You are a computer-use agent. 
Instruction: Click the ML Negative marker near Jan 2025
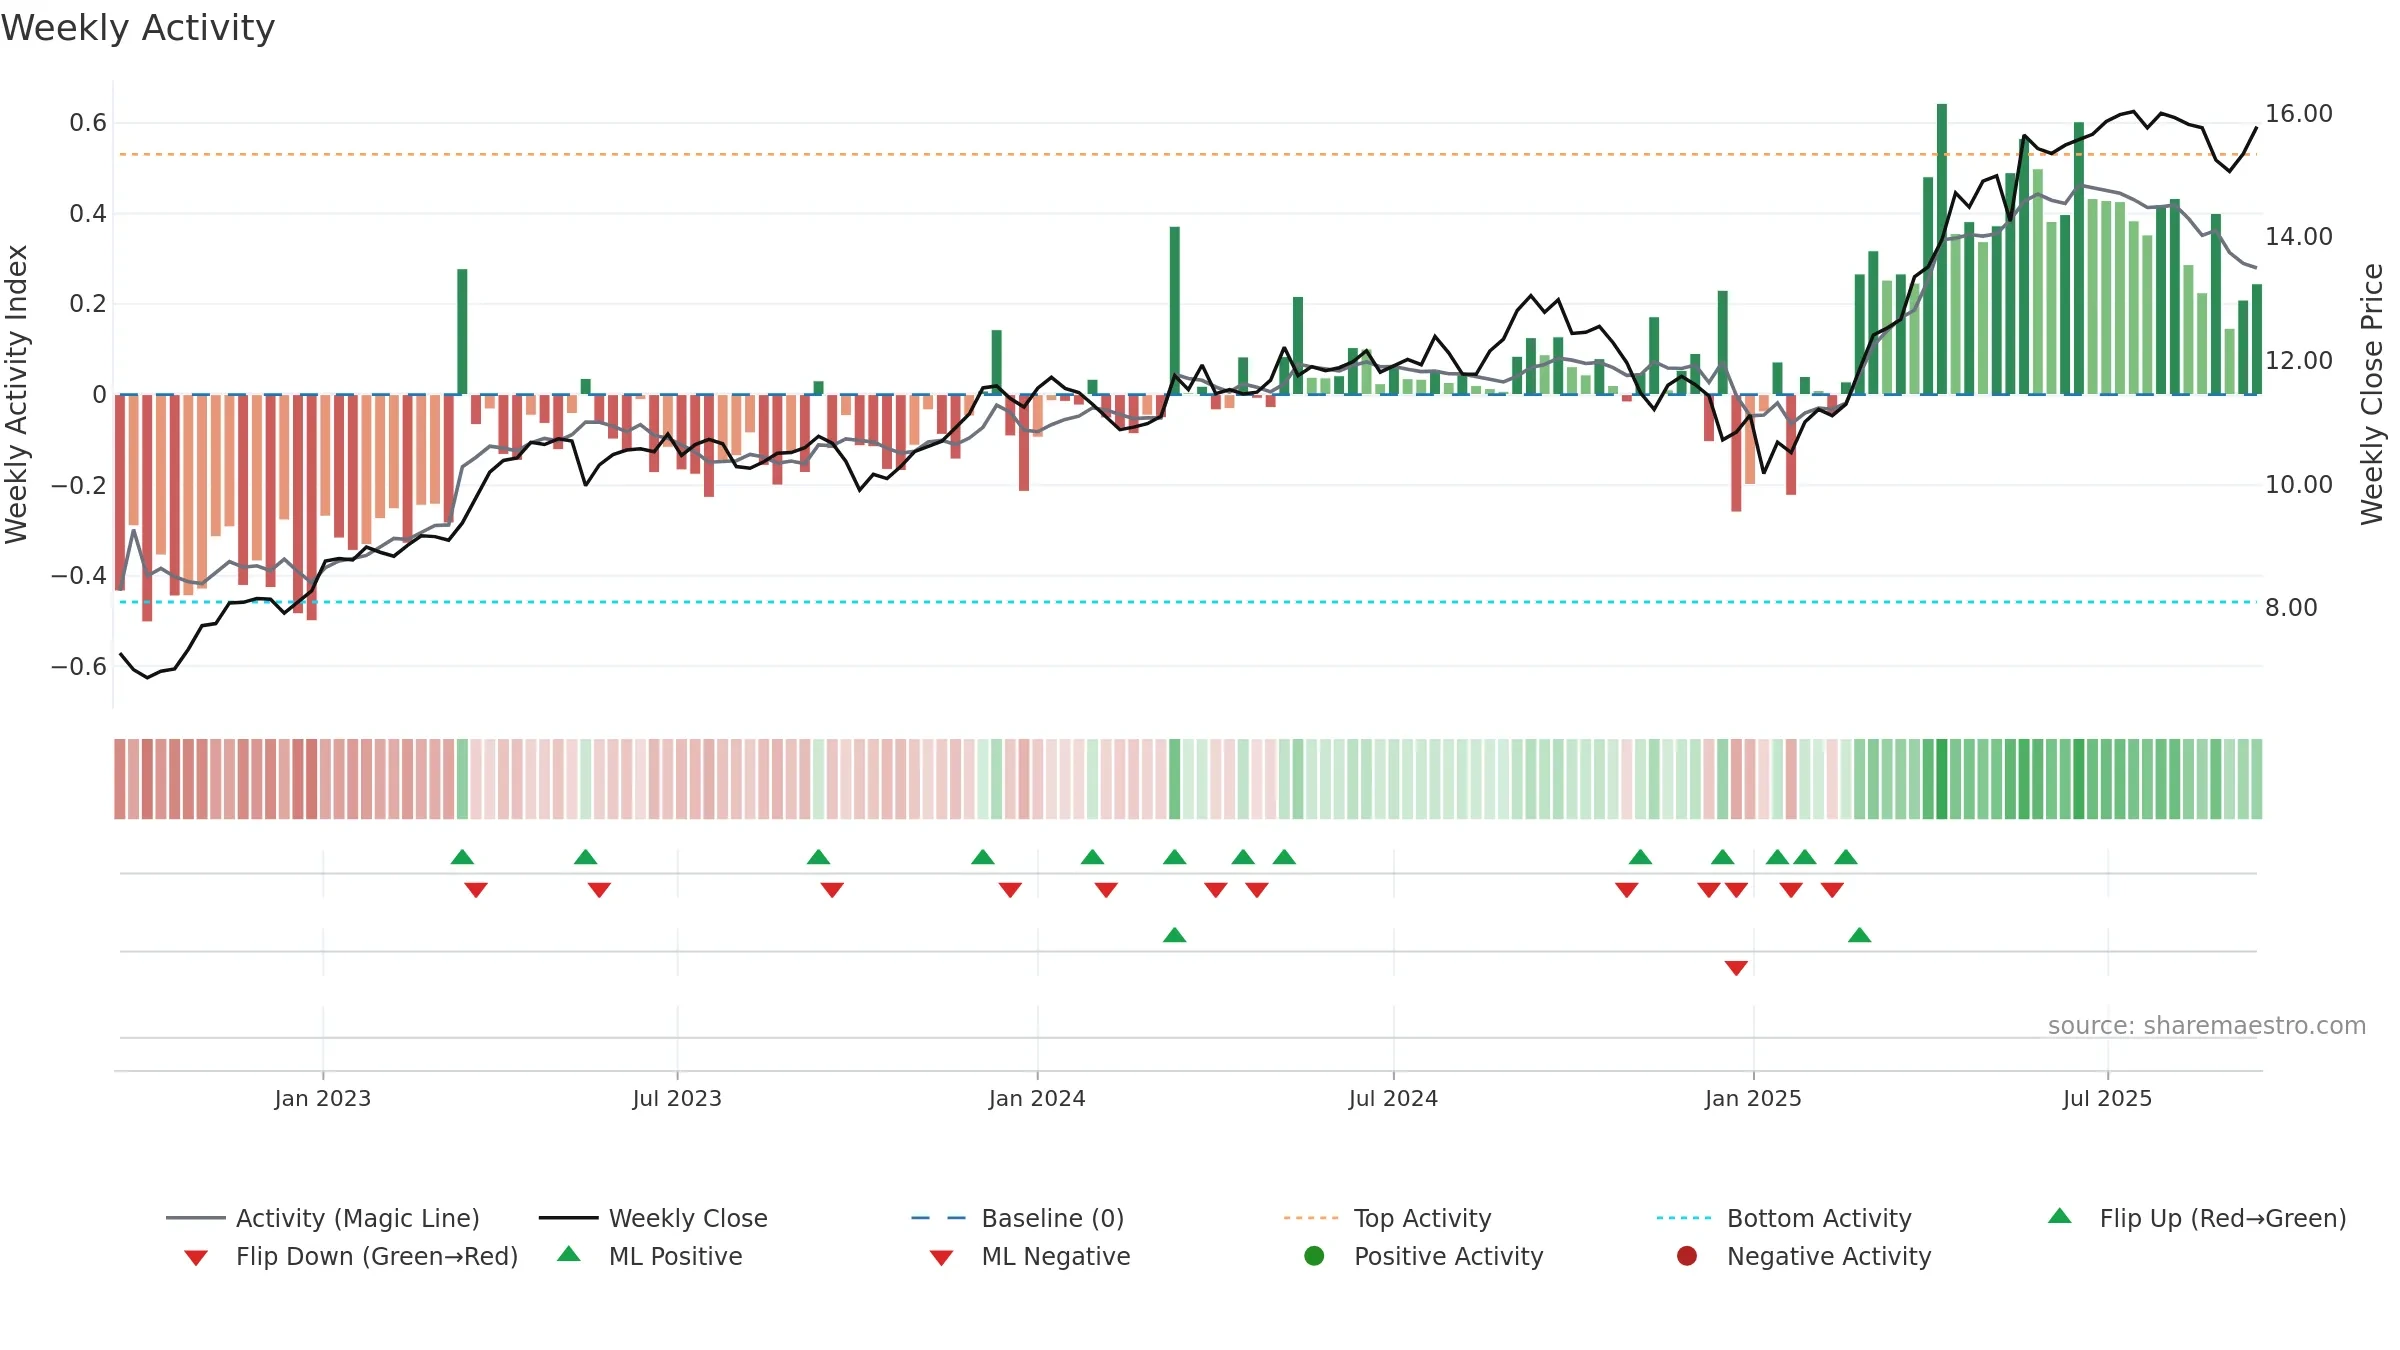pyautogui.click(x=1736, y=968)
